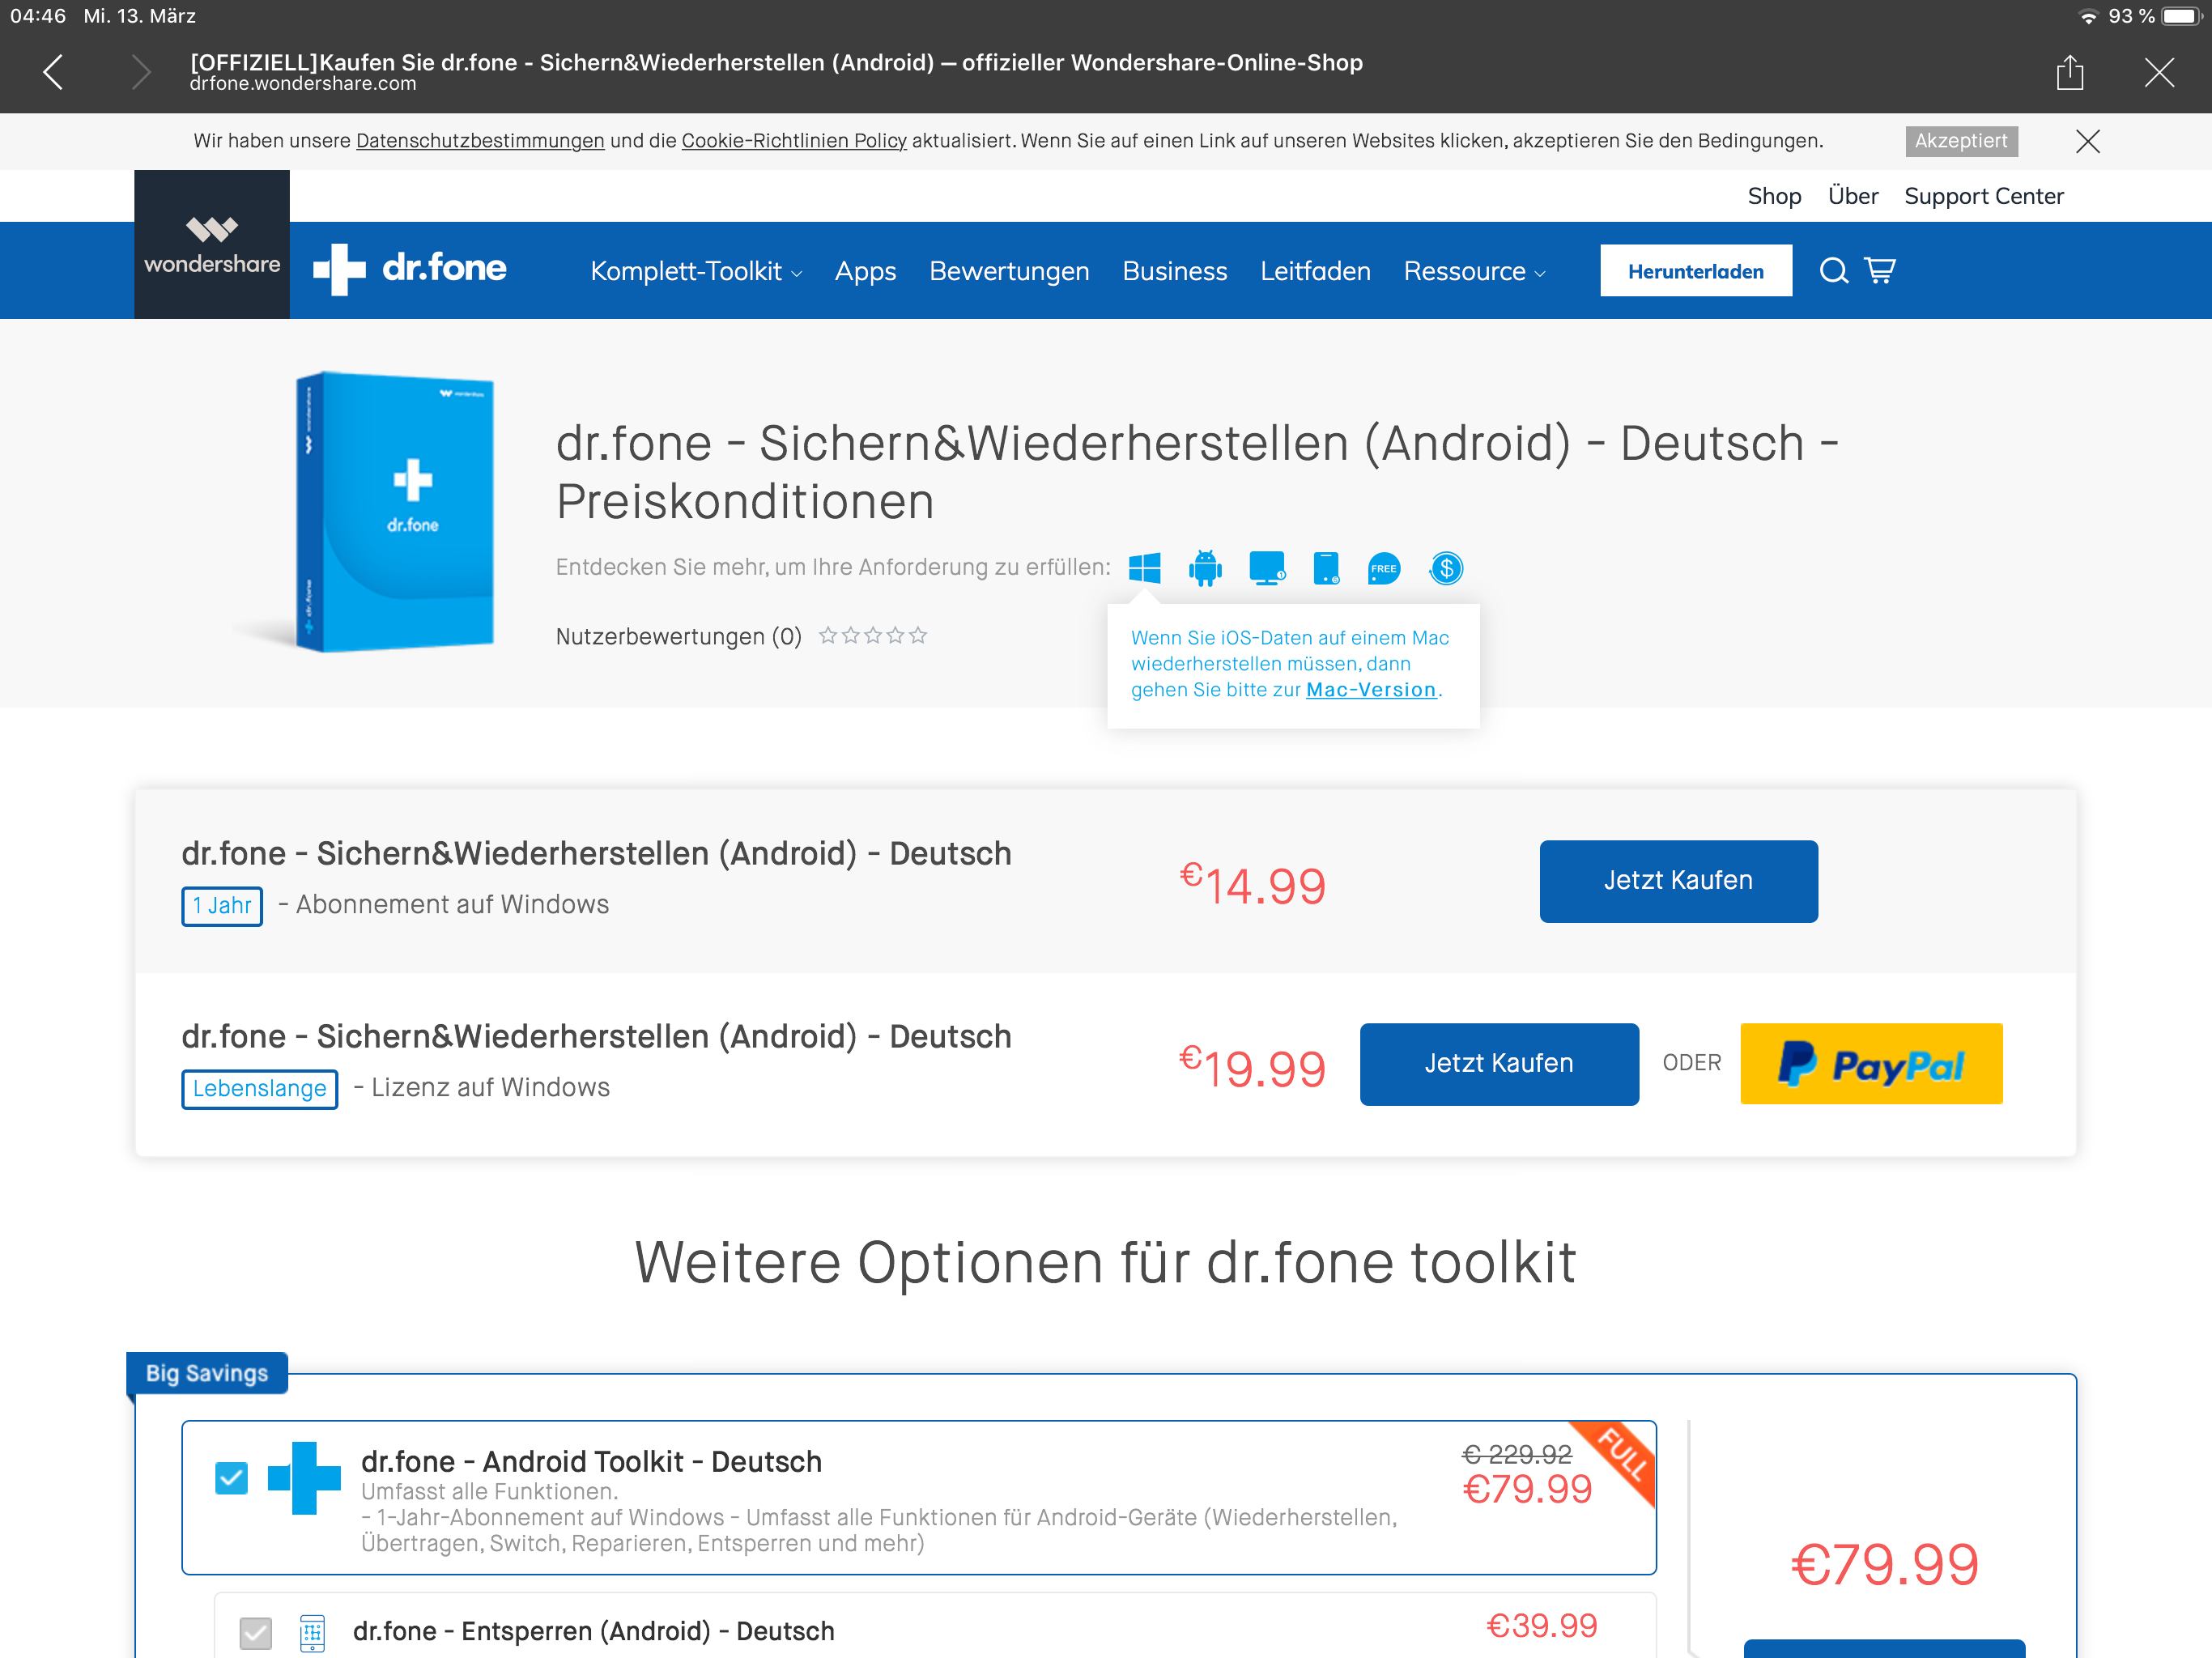
Task: Expand the Komplett-Toolkit dropdown menu
Action: [x=696, y=271]
